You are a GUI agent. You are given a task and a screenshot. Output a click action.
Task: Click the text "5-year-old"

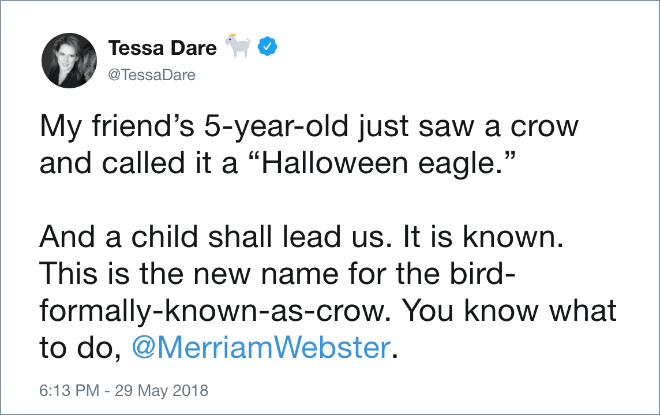click(277, 126)
